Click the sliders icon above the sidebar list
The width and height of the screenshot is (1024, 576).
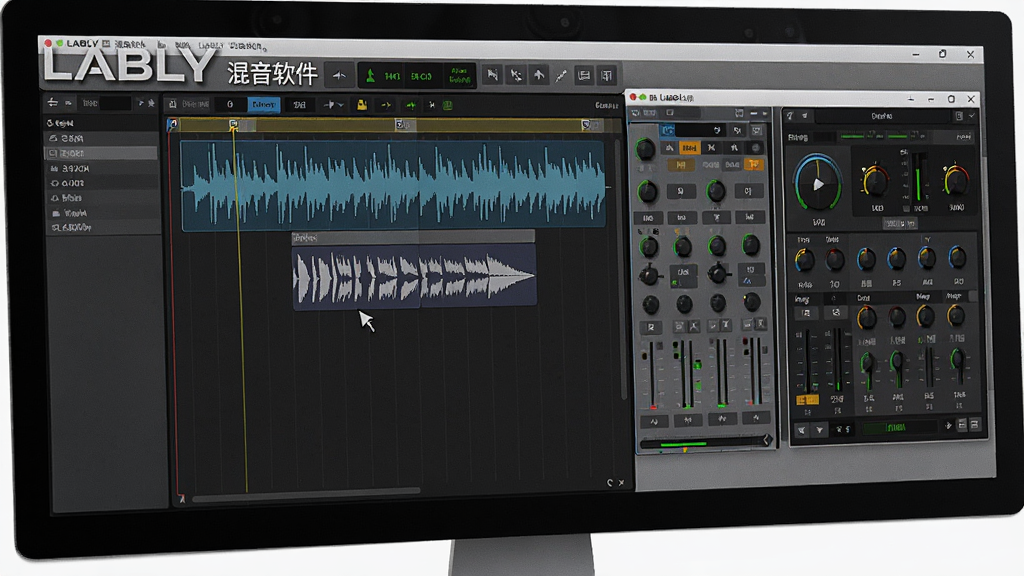point(52,103)
